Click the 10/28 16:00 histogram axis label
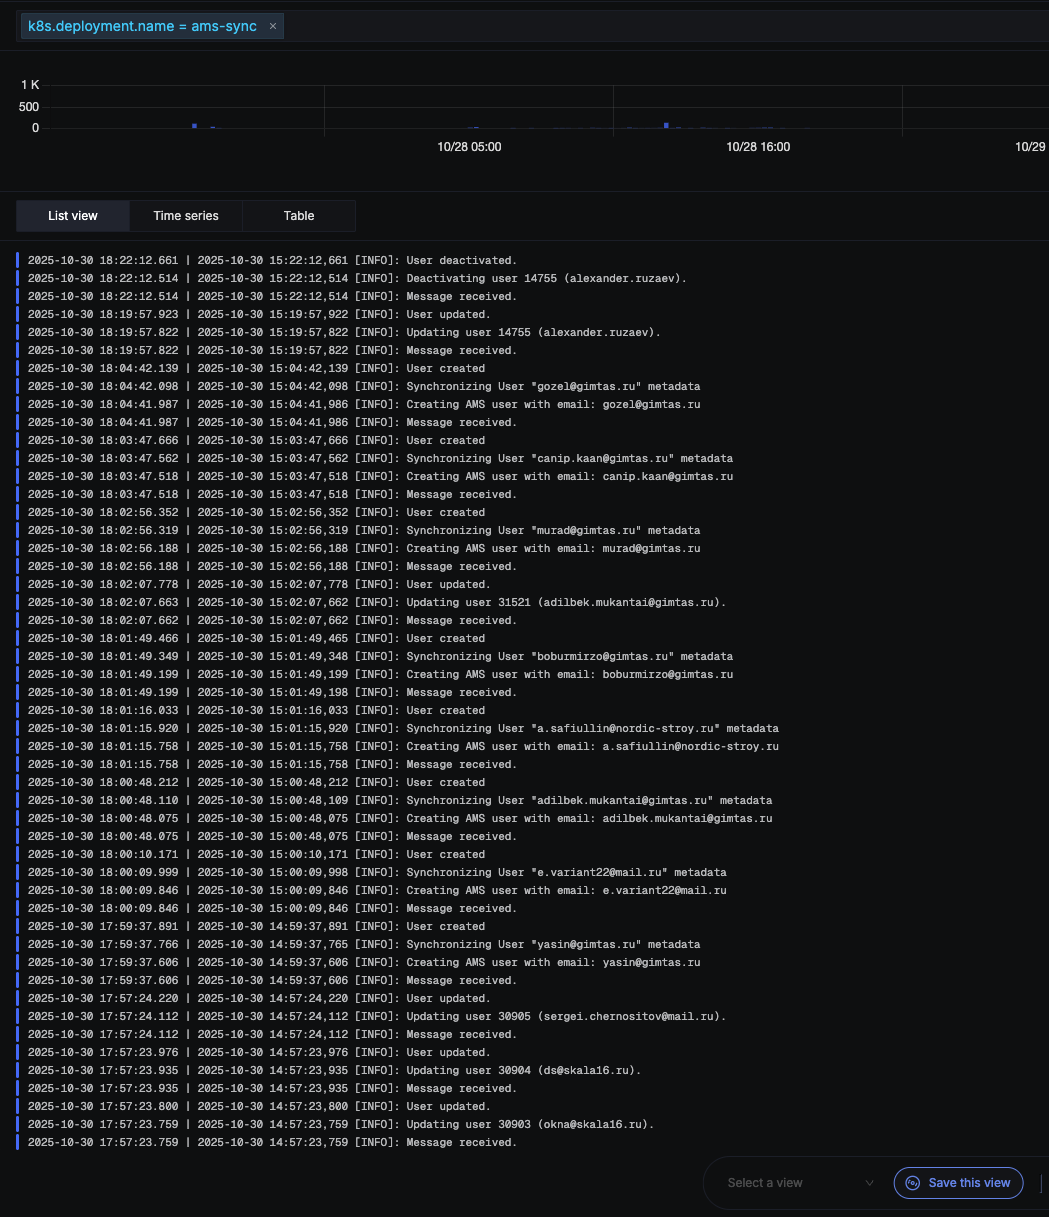This screenshot has height=1217, width=1049. point(758,147)
